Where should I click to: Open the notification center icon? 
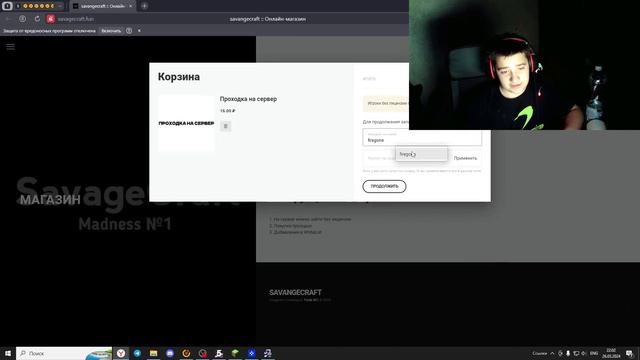pos(630,353)
